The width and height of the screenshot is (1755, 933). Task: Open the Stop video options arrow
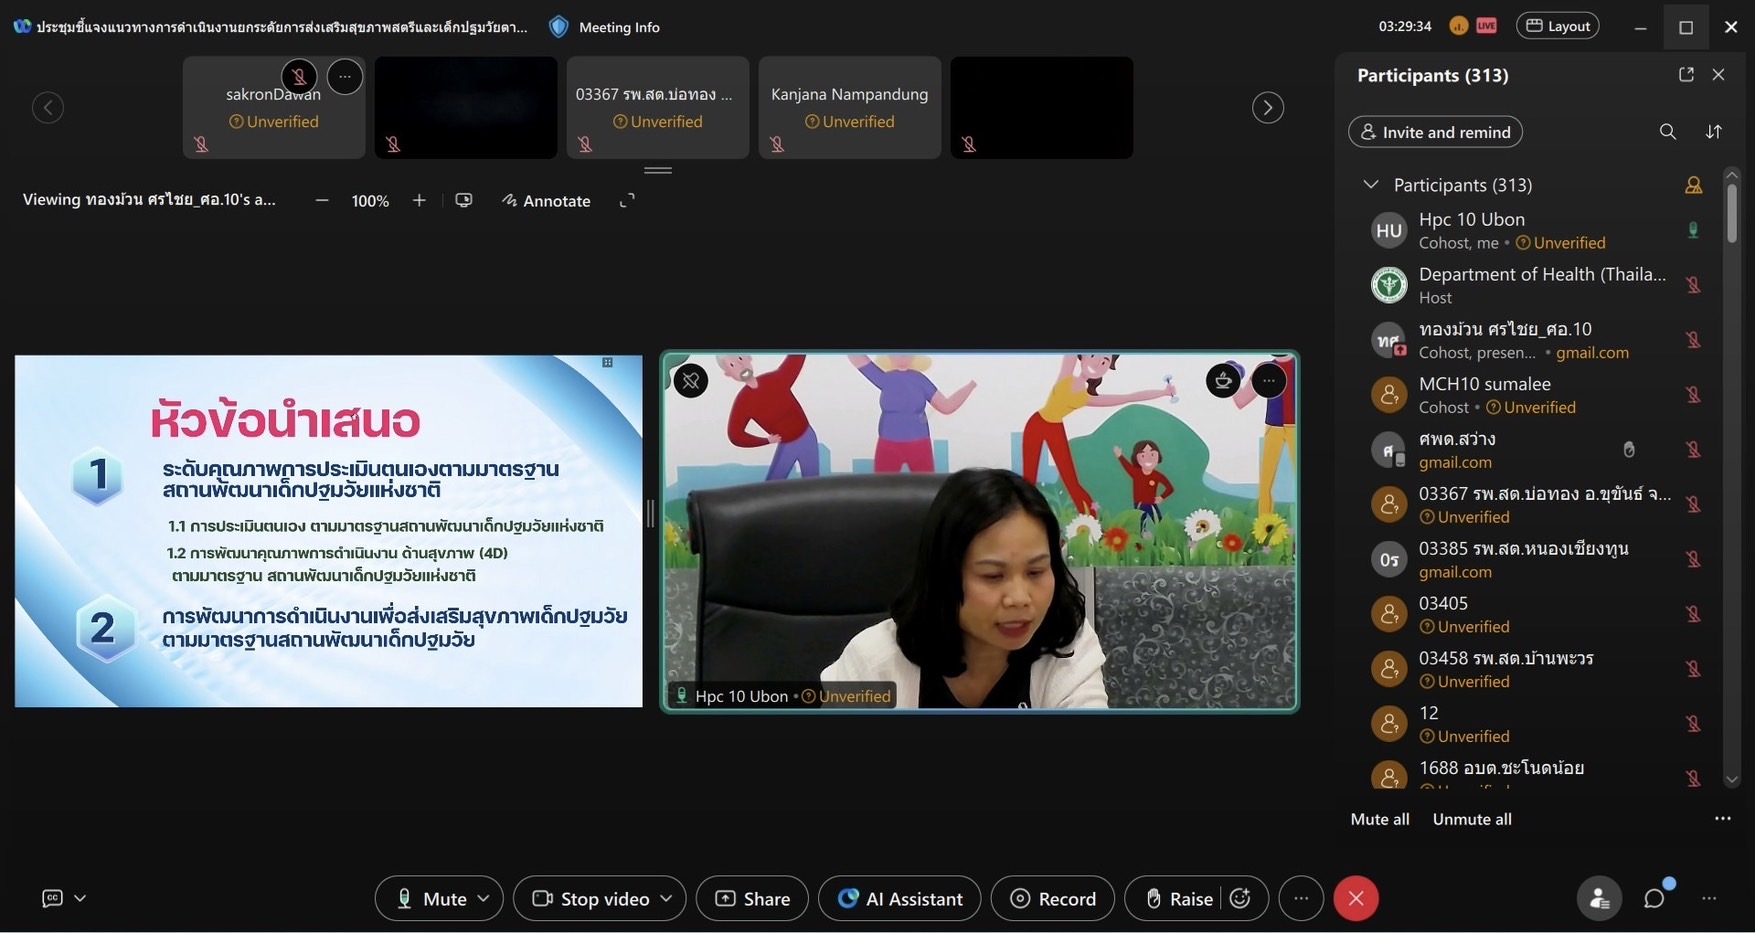click(x=667, y=898)
